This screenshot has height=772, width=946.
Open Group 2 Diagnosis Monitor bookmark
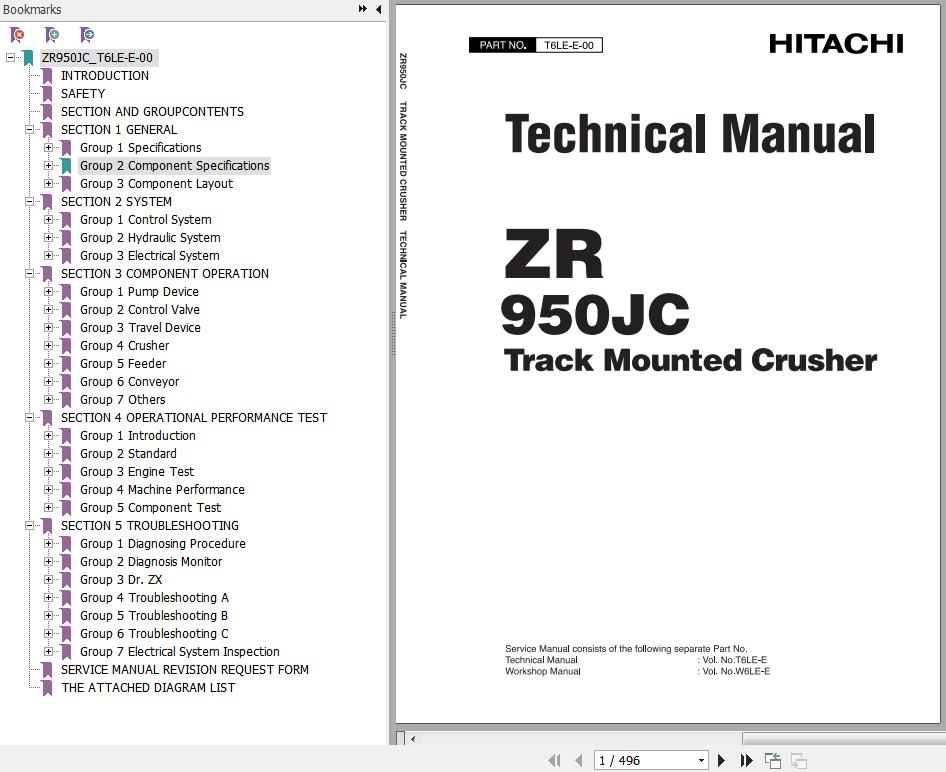[151, 562]
